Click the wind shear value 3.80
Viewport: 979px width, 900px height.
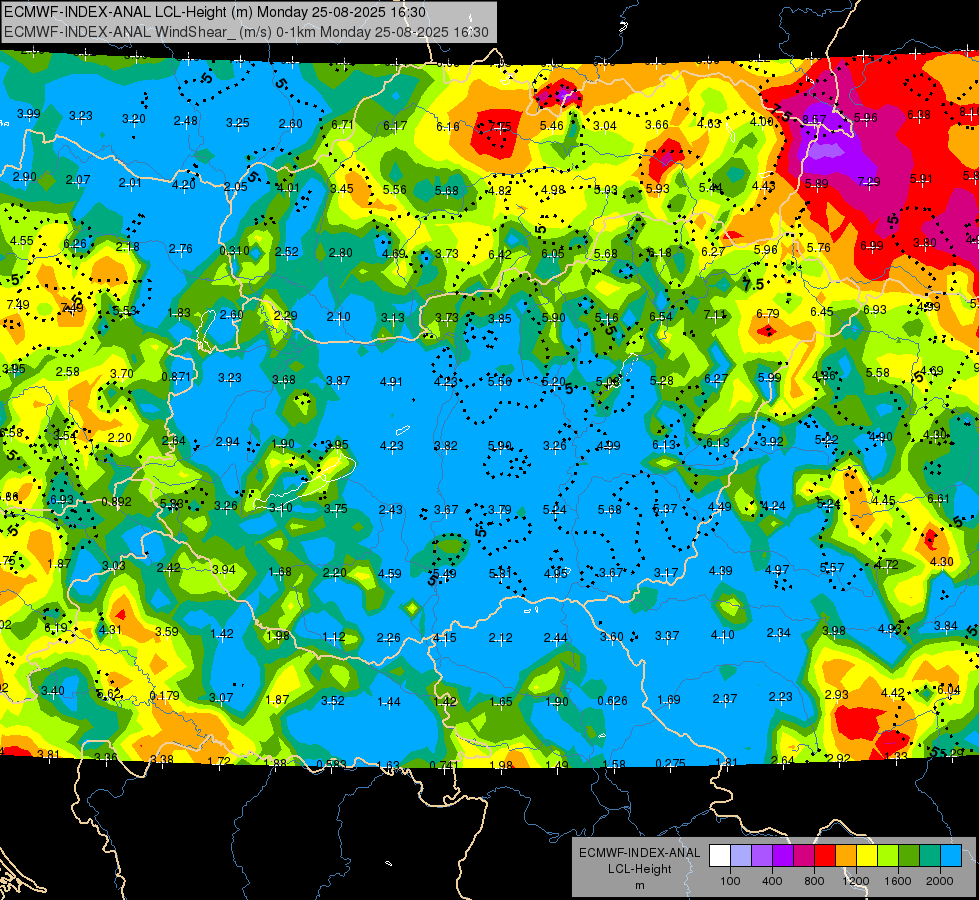[x=925, y=242]
